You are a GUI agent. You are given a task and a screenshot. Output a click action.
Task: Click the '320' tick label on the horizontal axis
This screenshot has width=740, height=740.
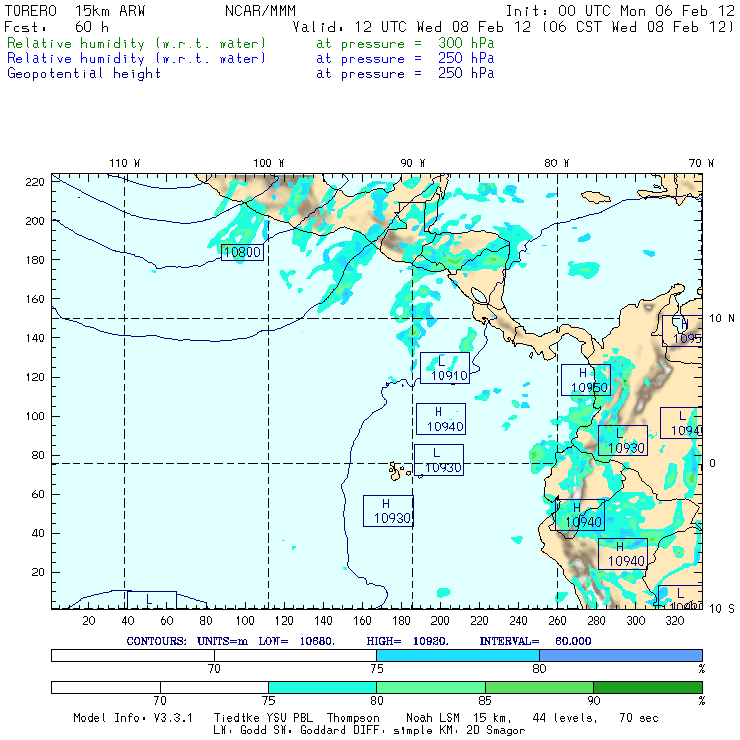coord(674,621)
